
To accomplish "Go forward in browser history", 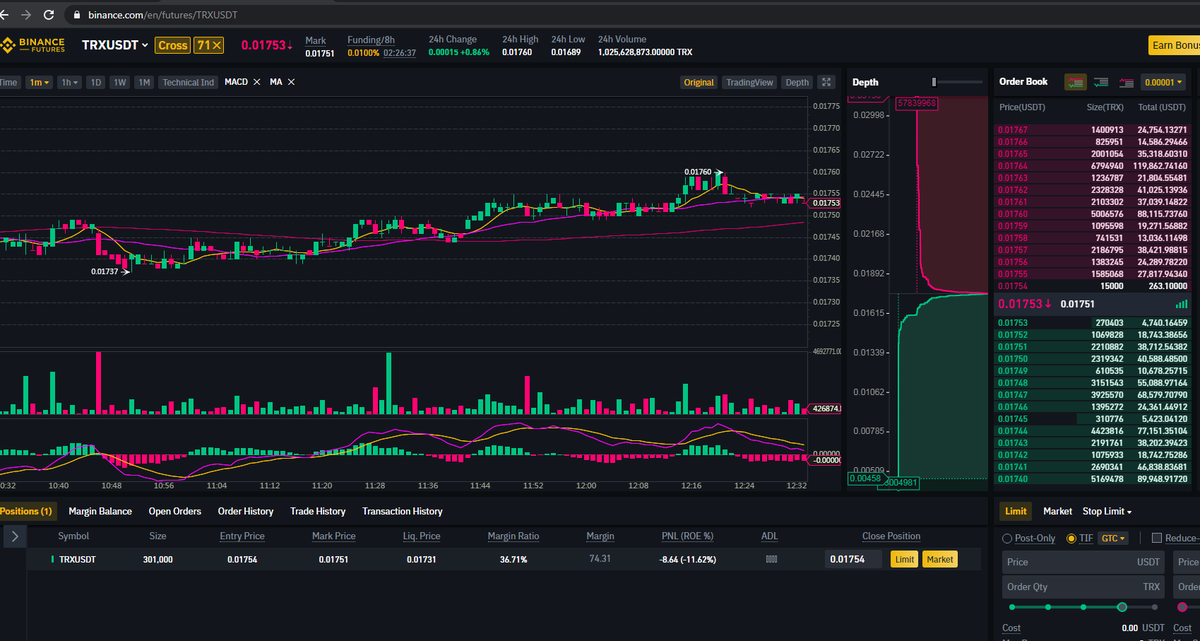I will (x=25, y=15).
